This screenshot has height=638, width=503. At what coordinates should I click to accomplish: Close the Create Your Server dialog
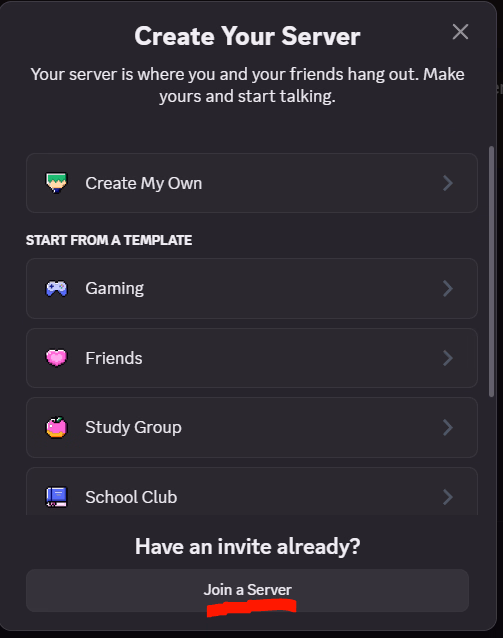(x=460, y=31)
